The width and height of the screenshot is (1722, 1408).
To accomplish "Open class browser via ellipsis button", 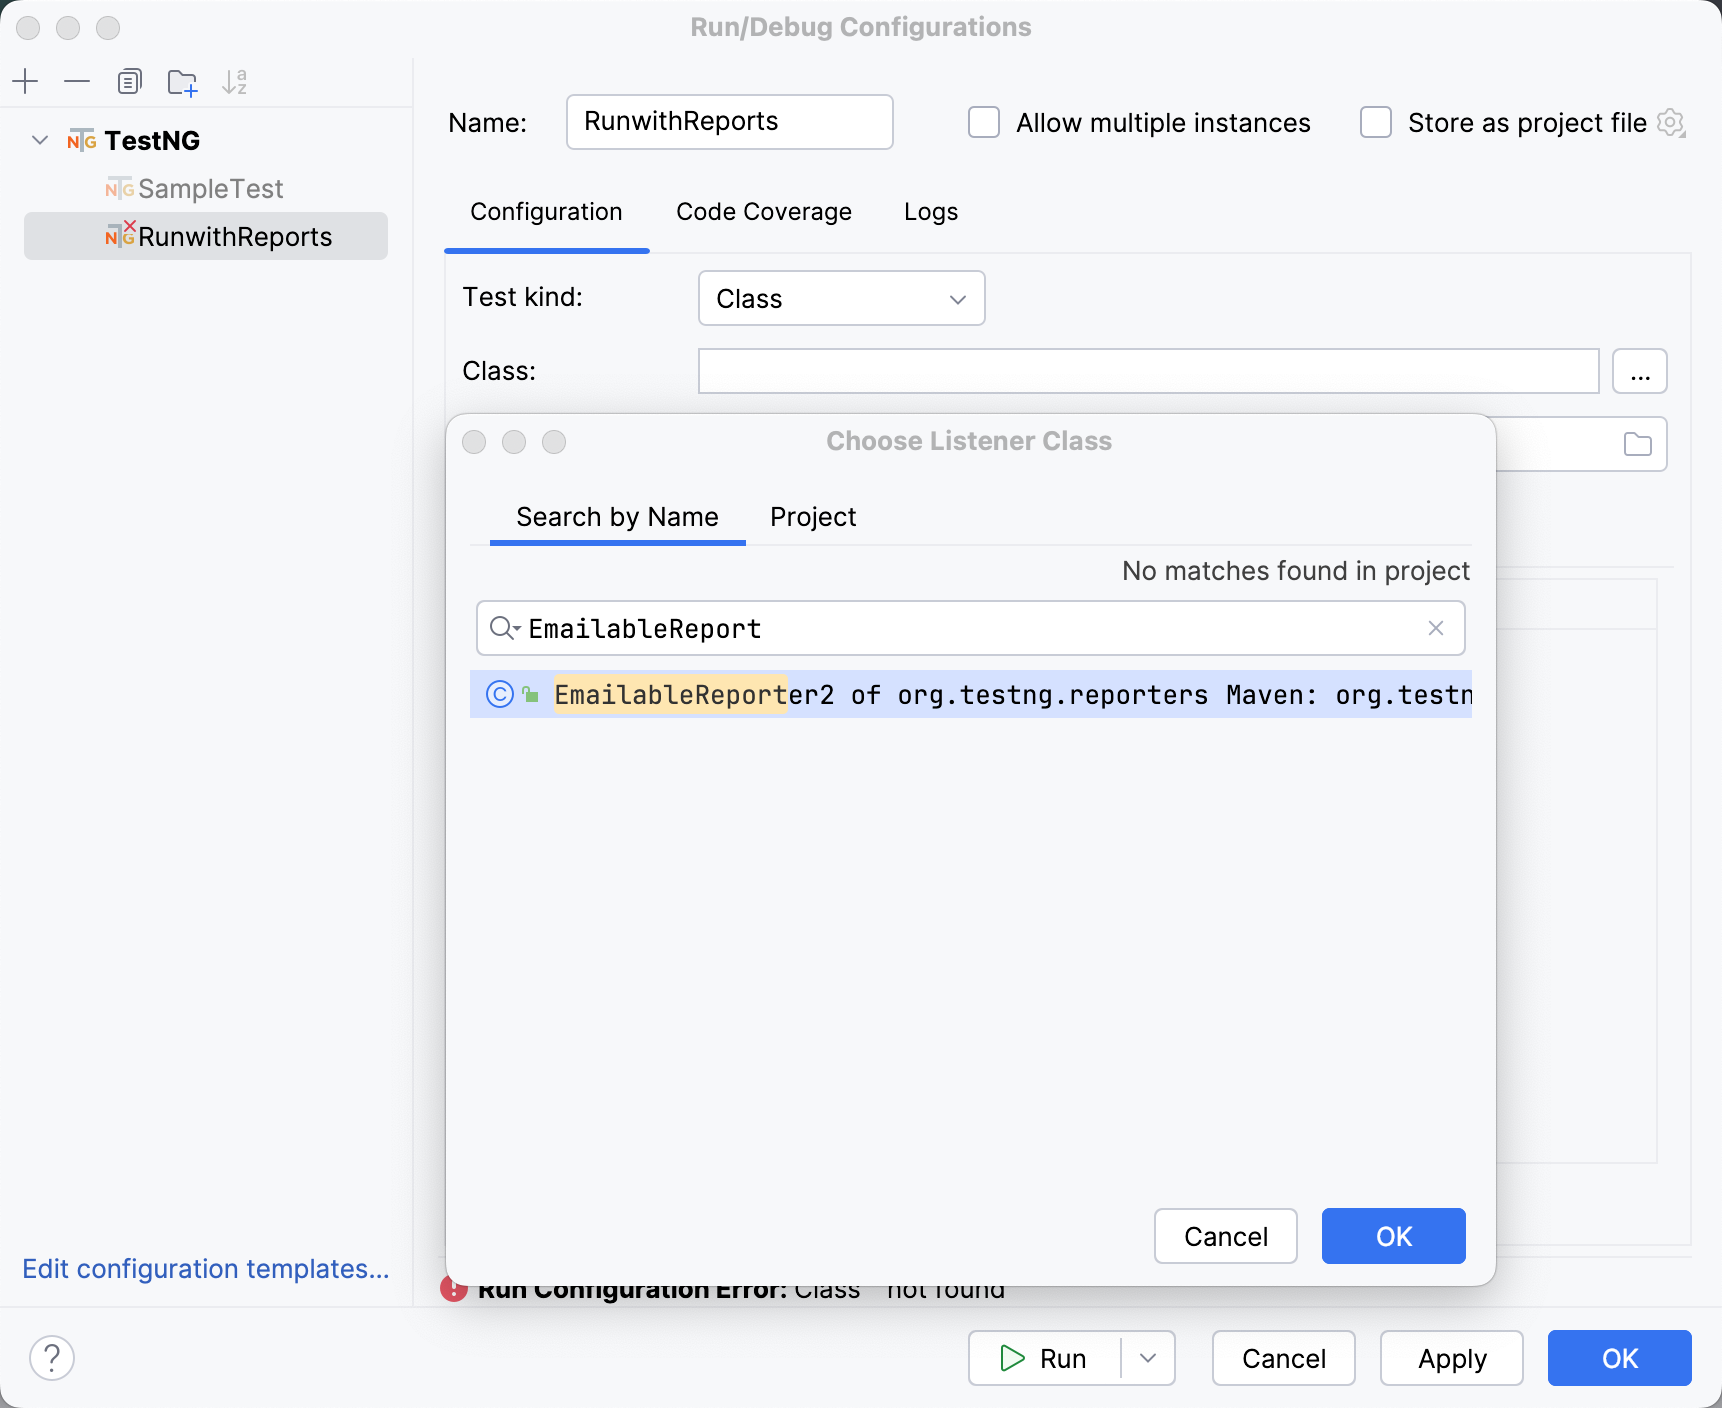I will tap(1640, 371).
